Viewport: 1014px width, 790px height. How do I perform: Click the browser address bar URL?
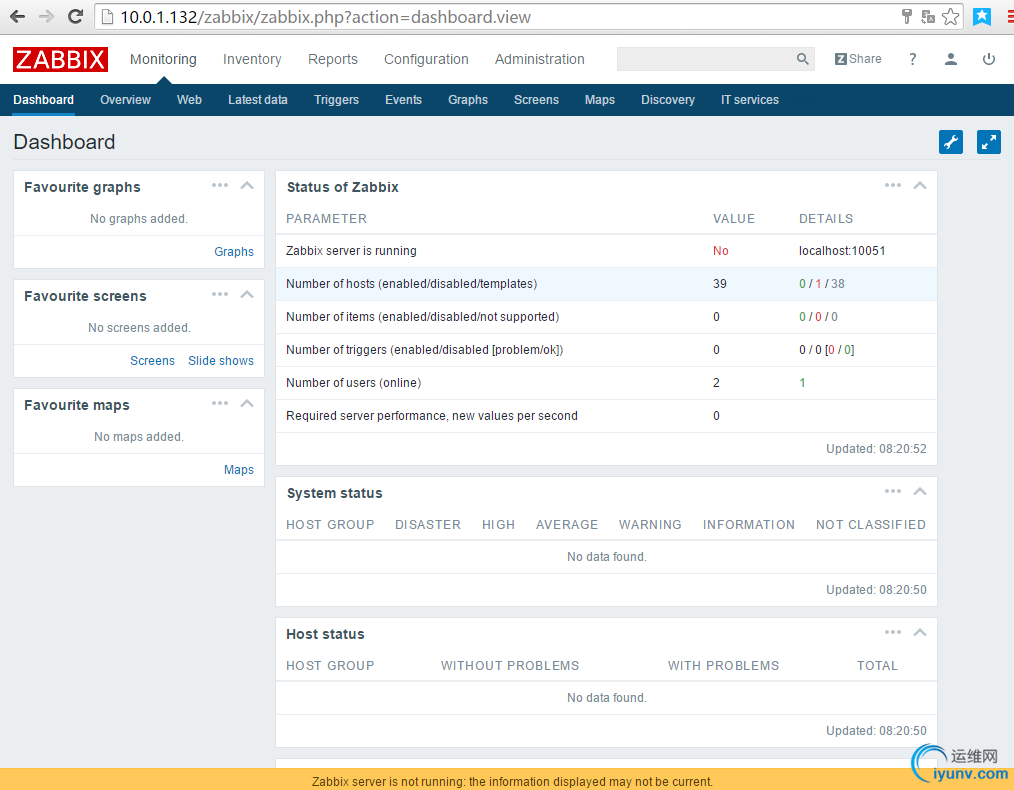click(325, 17)
